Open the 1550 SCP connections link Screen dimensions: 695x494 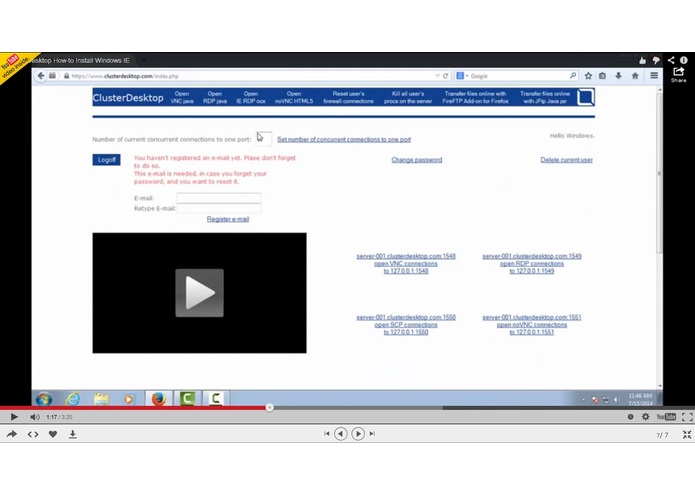[x=406, y=324]
